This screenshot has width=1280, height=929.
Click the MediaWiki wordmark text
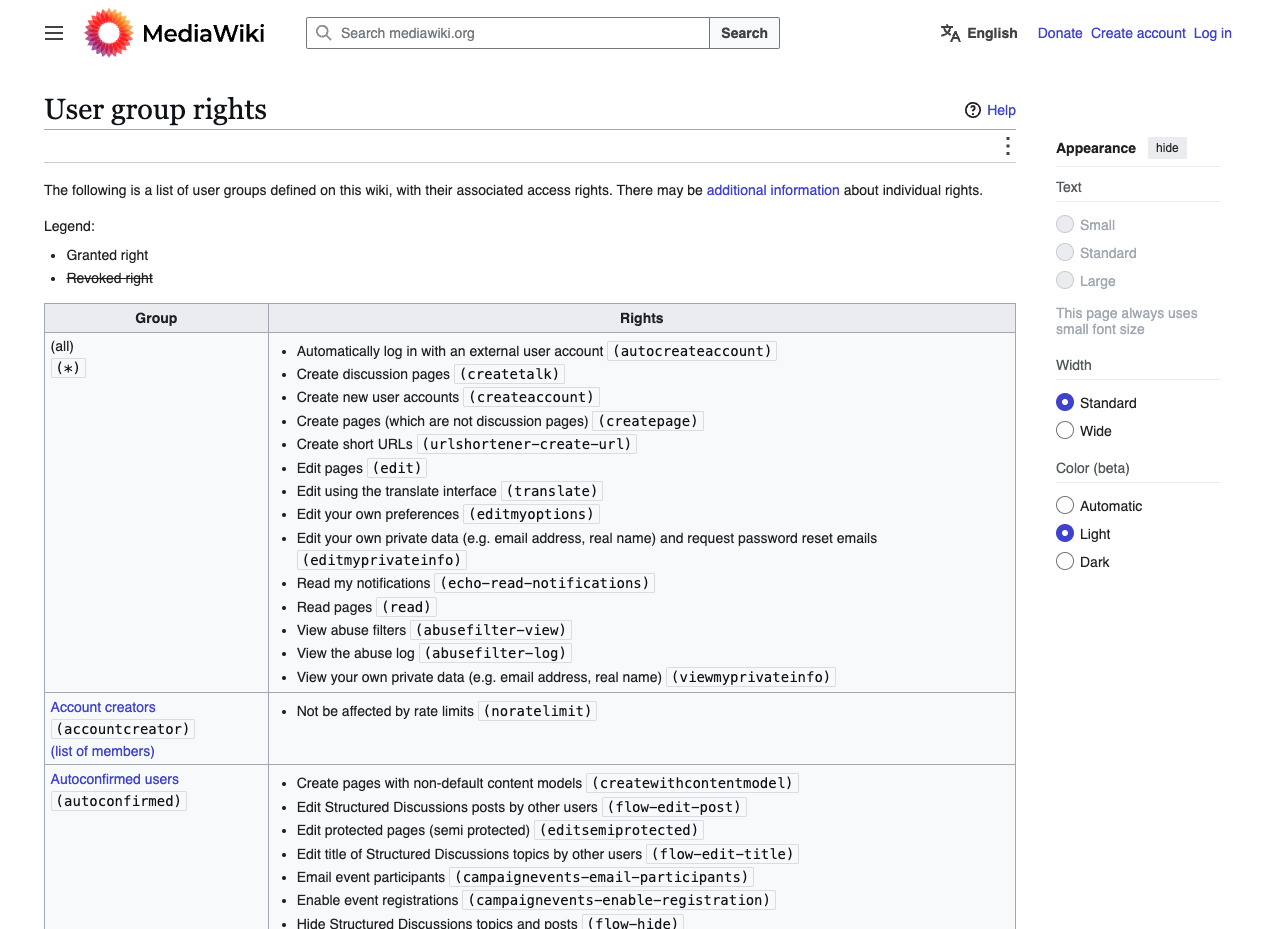pos(204,33)
